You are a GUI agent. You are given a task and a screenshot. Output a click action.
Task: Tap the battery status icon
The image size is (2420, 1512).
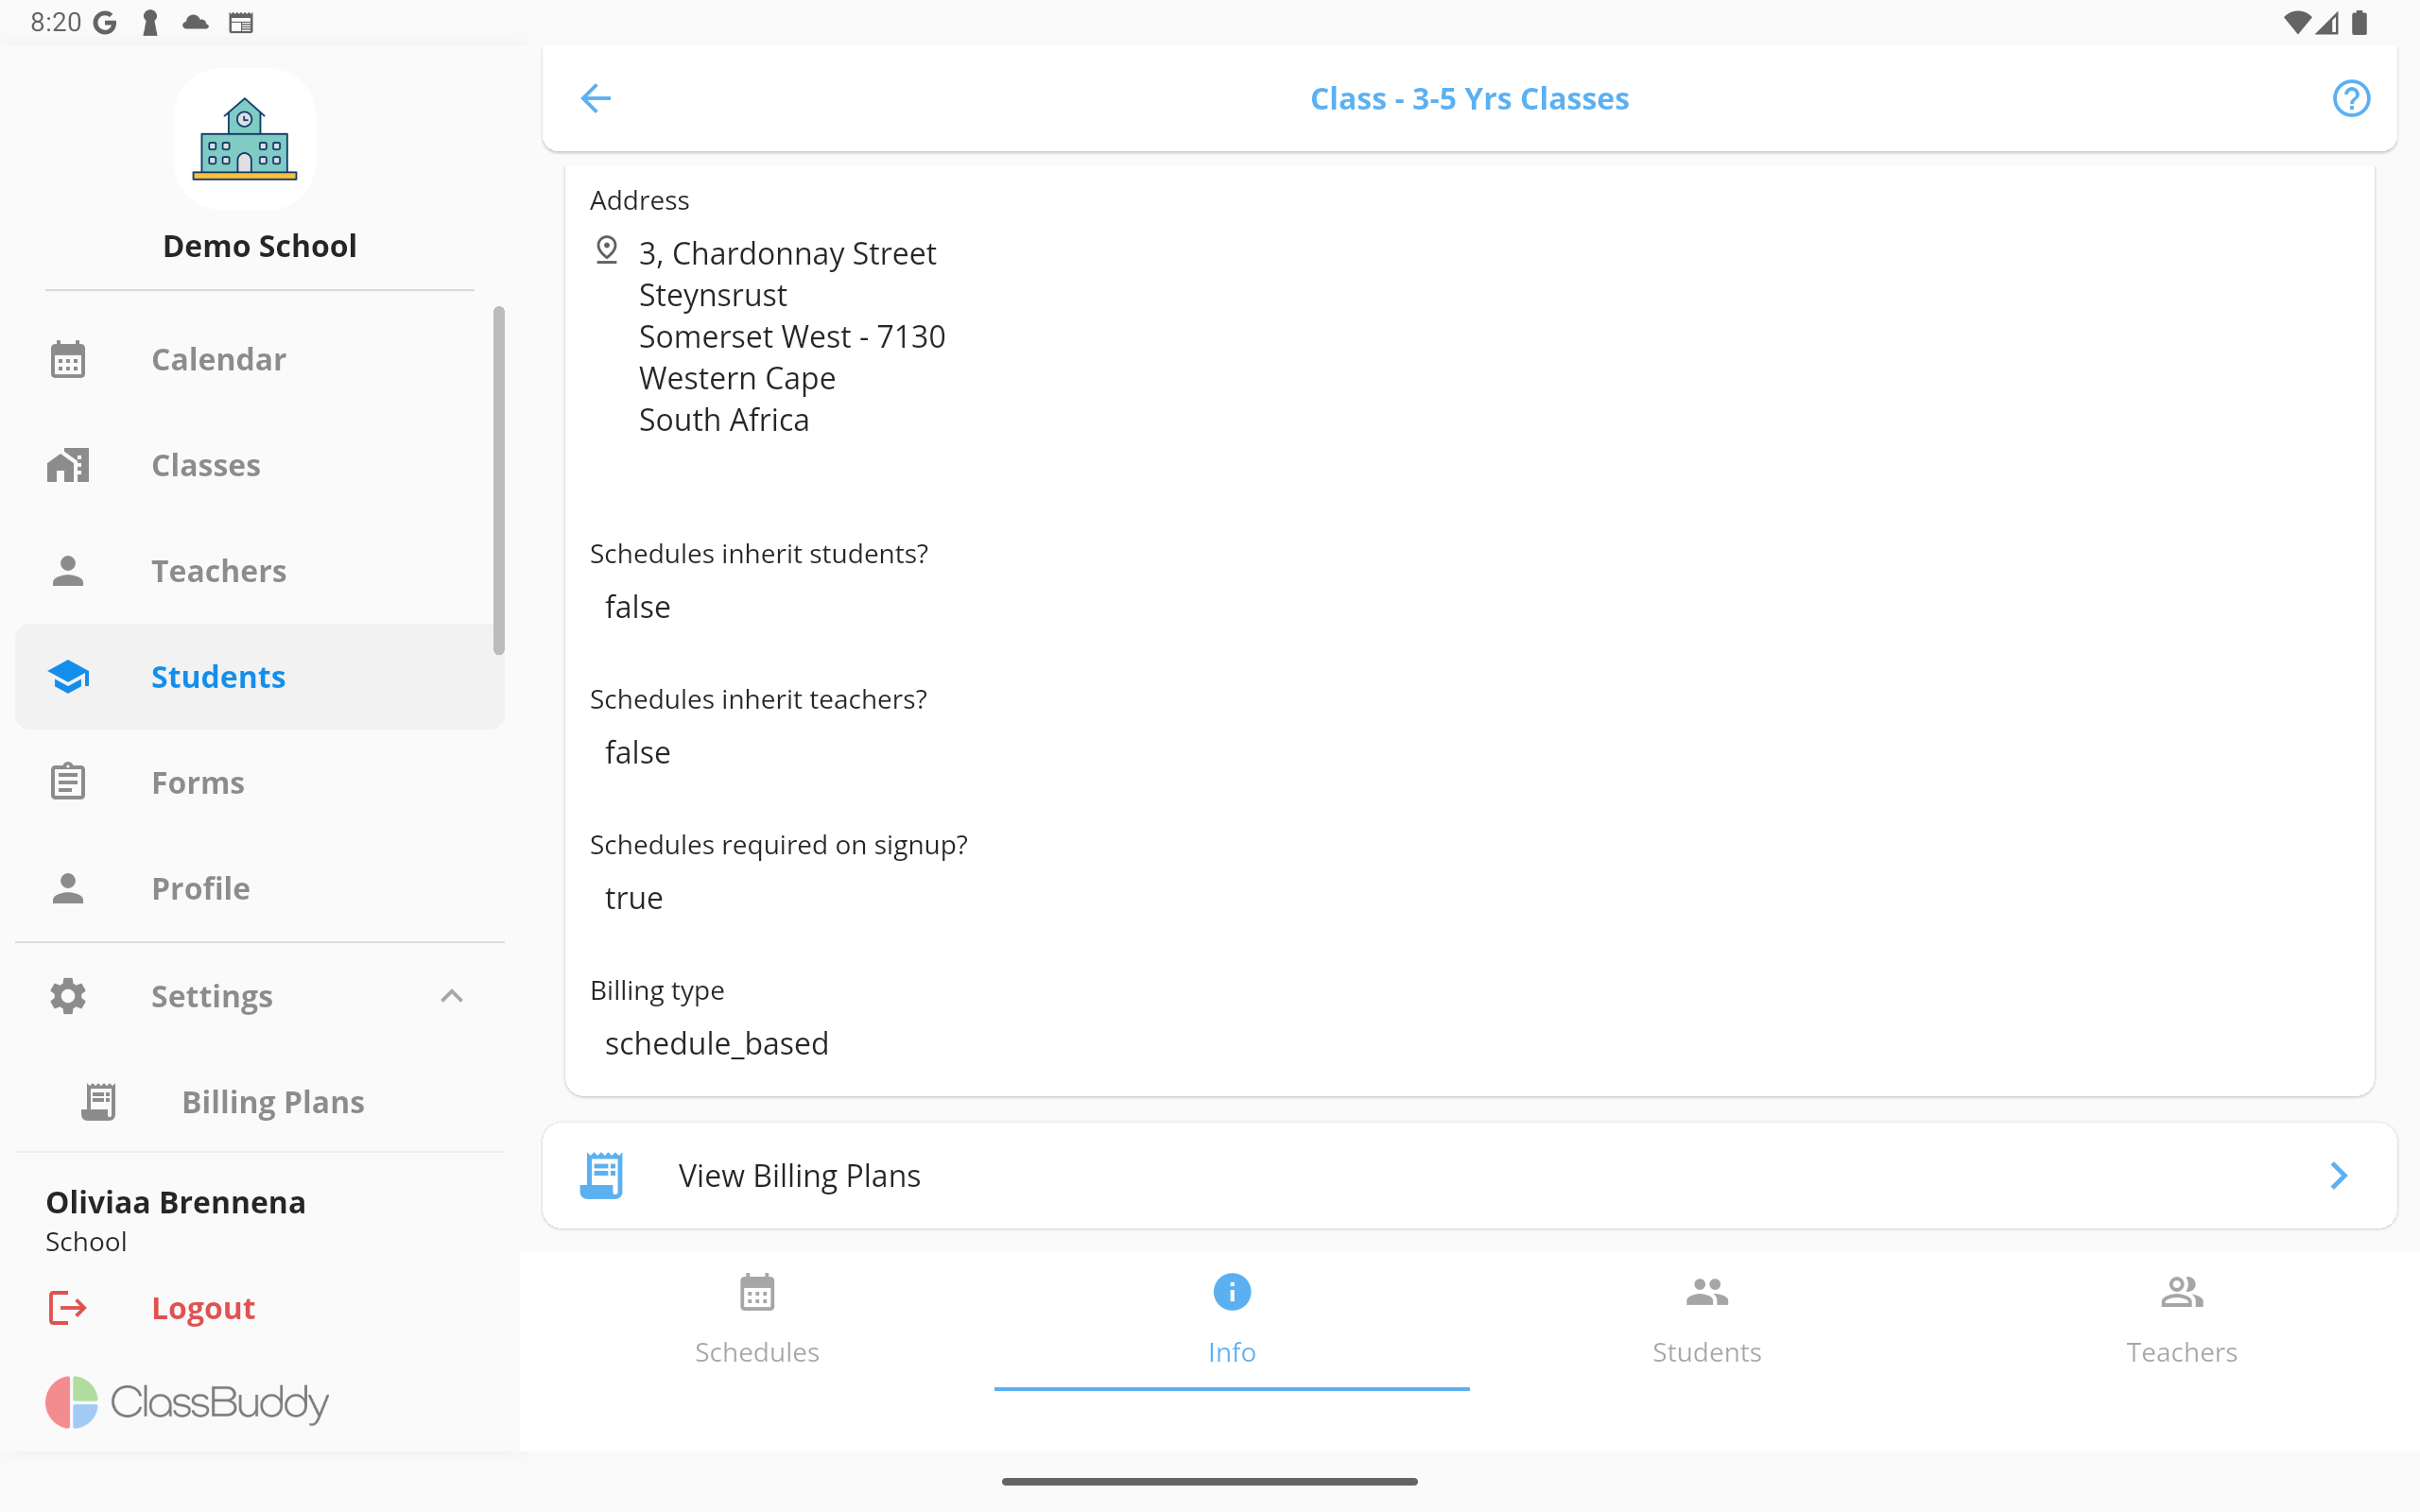(2360, 22)
